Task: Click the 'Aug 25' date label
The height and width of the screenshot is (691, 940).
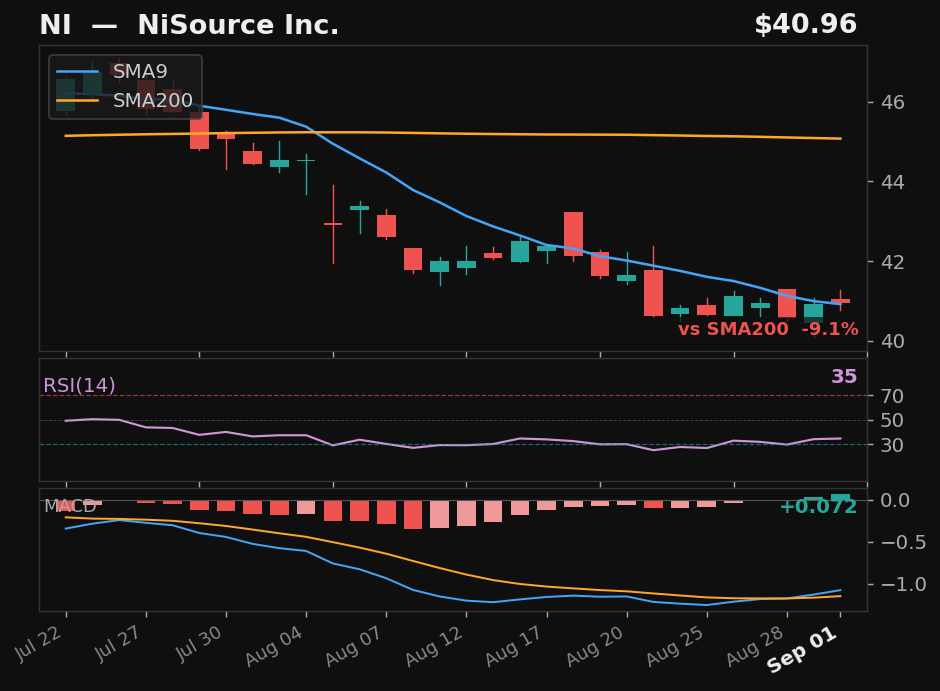Action: click(675, 646)
